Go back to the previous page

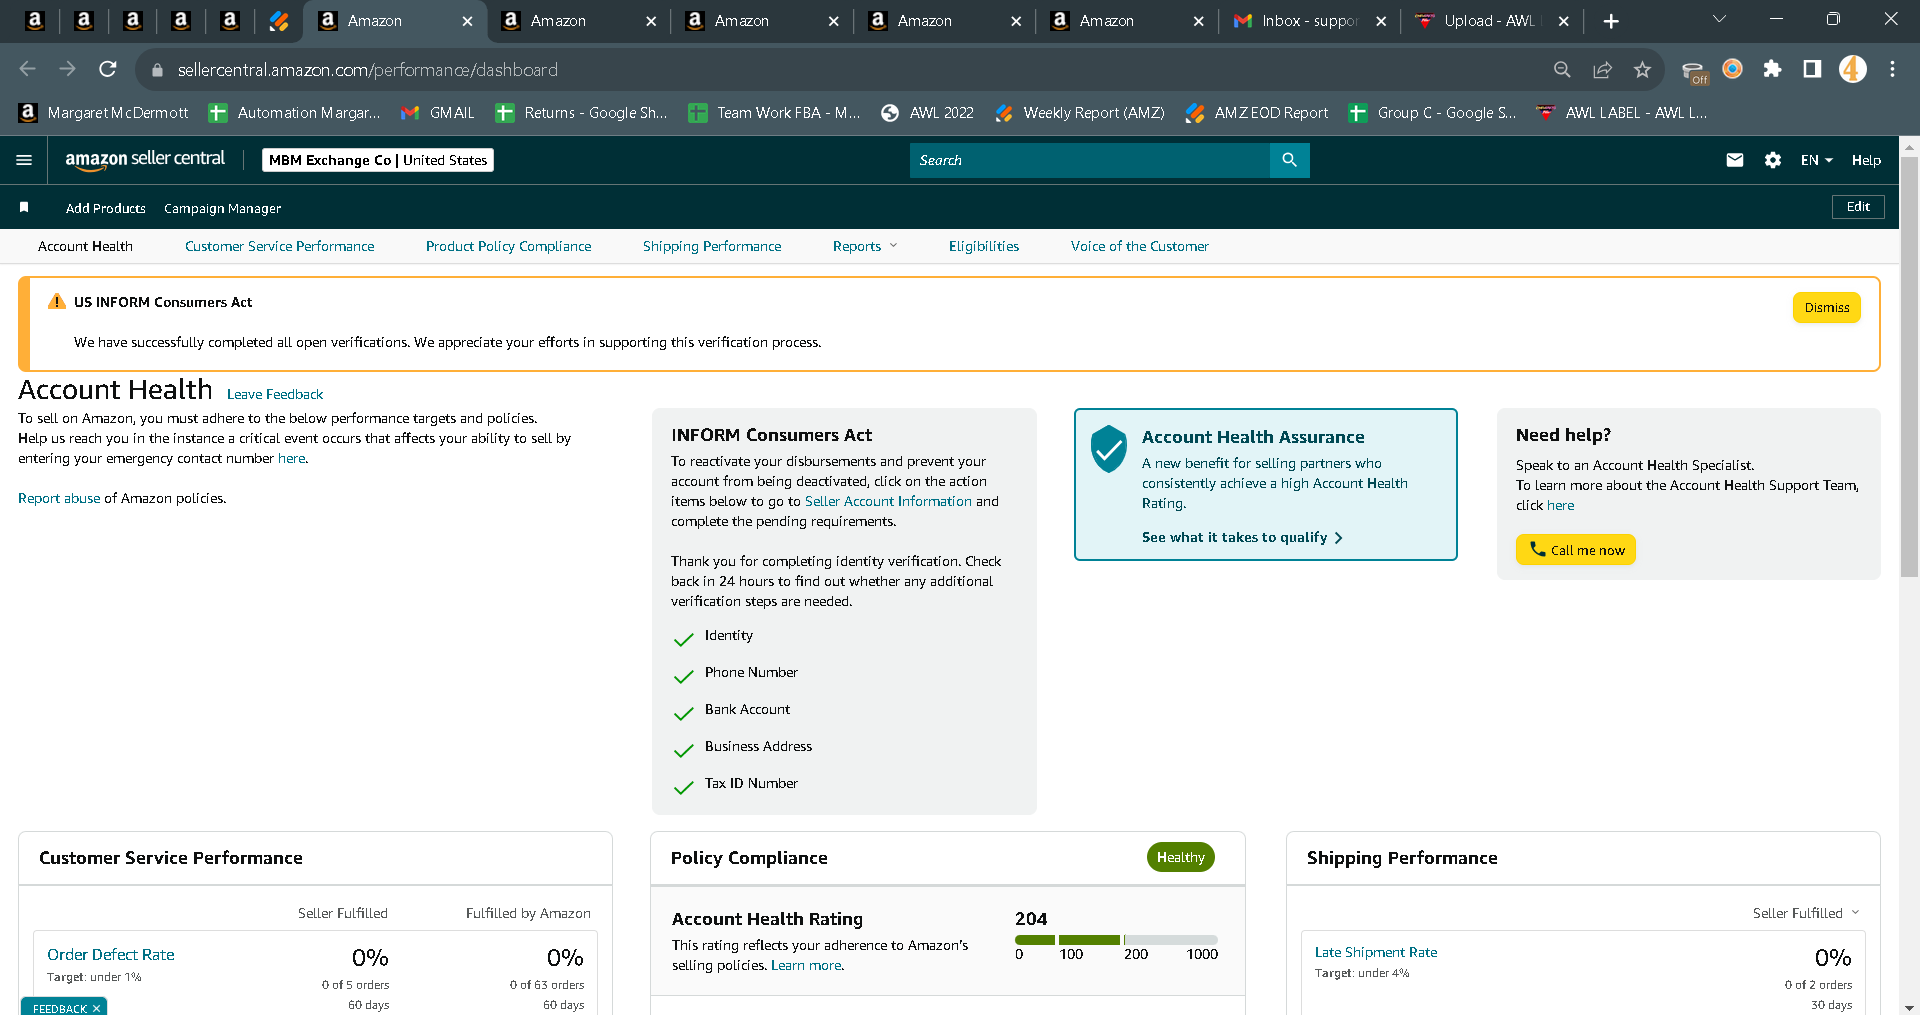click(28, 69)
